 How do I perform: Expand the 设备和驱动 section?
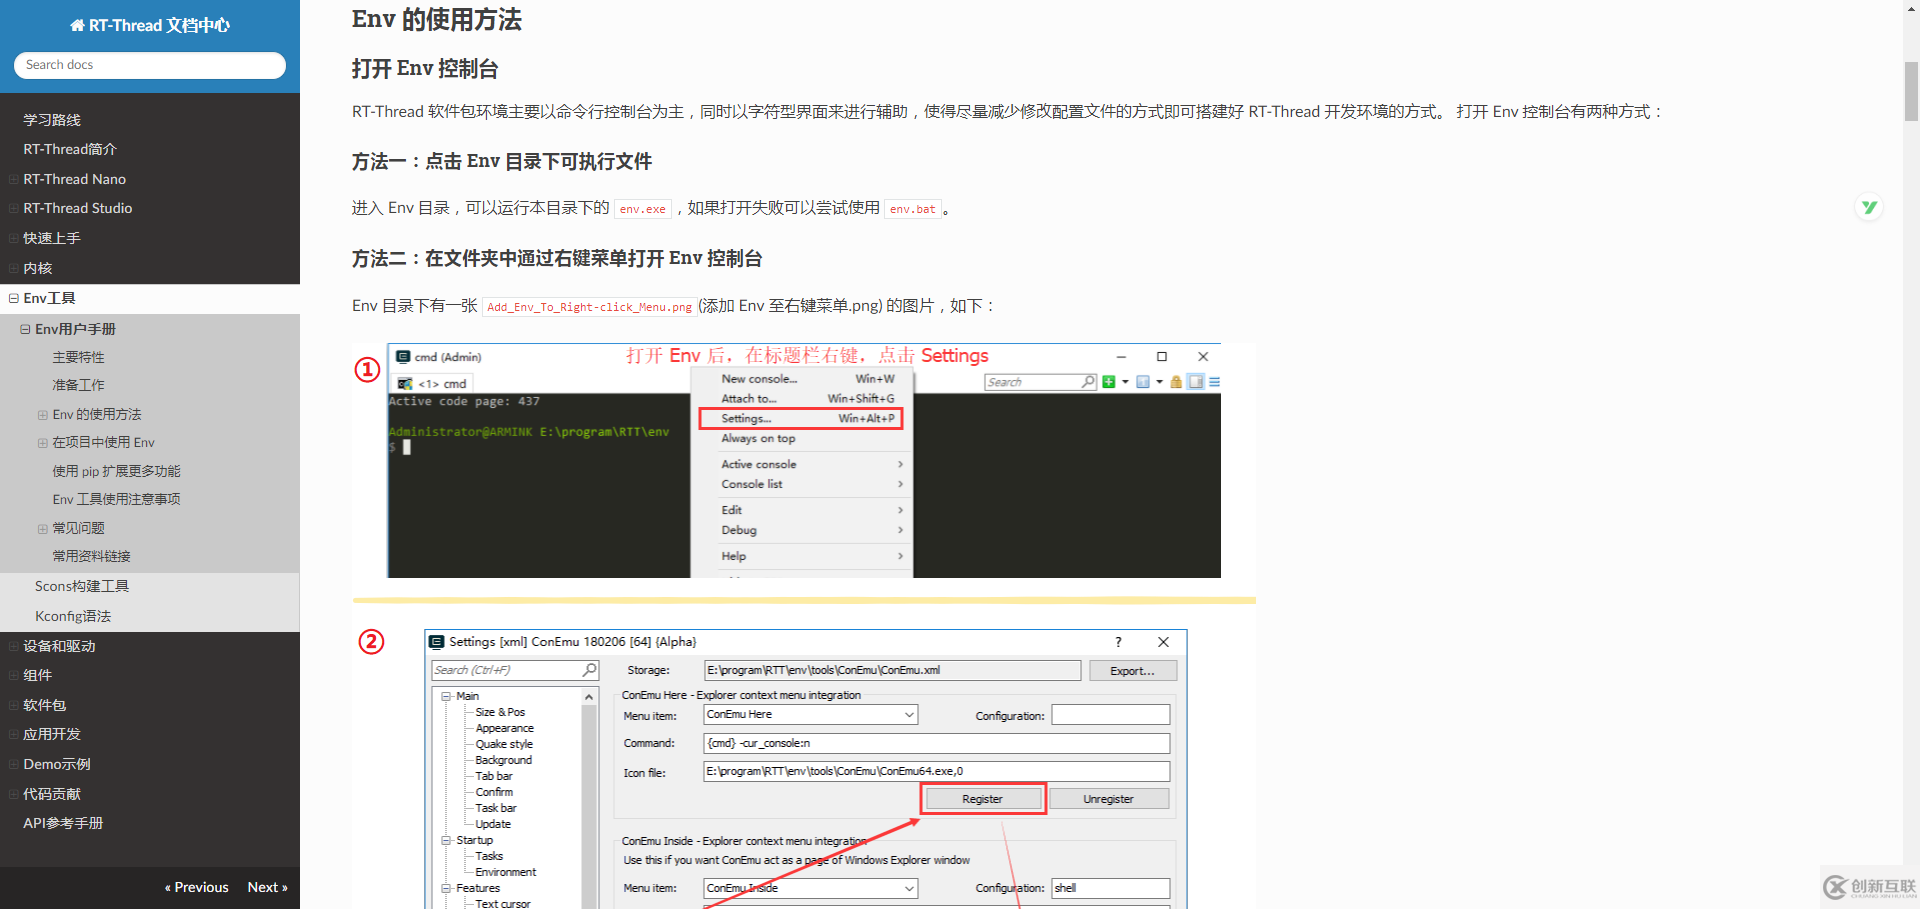[x=13, y=646]
